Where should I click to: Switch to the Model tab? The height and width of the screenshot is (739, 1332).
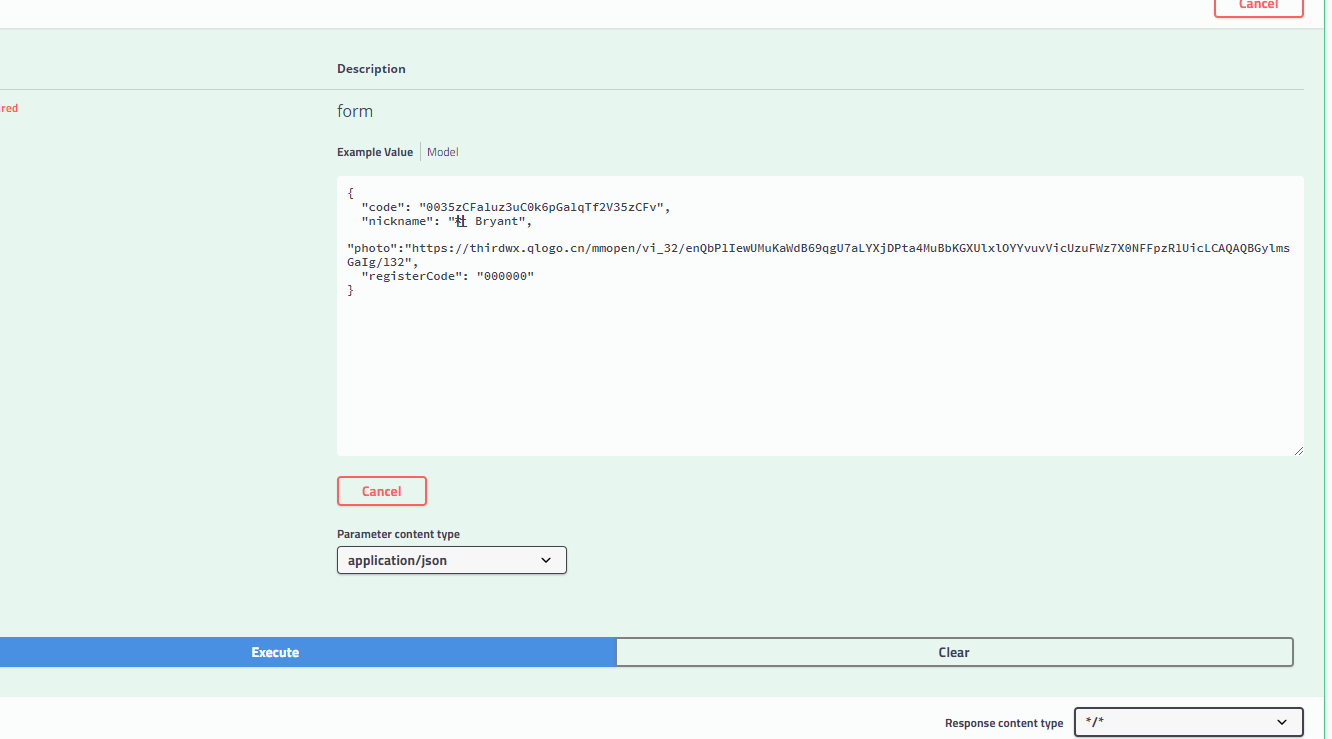[x=443, y=152]
